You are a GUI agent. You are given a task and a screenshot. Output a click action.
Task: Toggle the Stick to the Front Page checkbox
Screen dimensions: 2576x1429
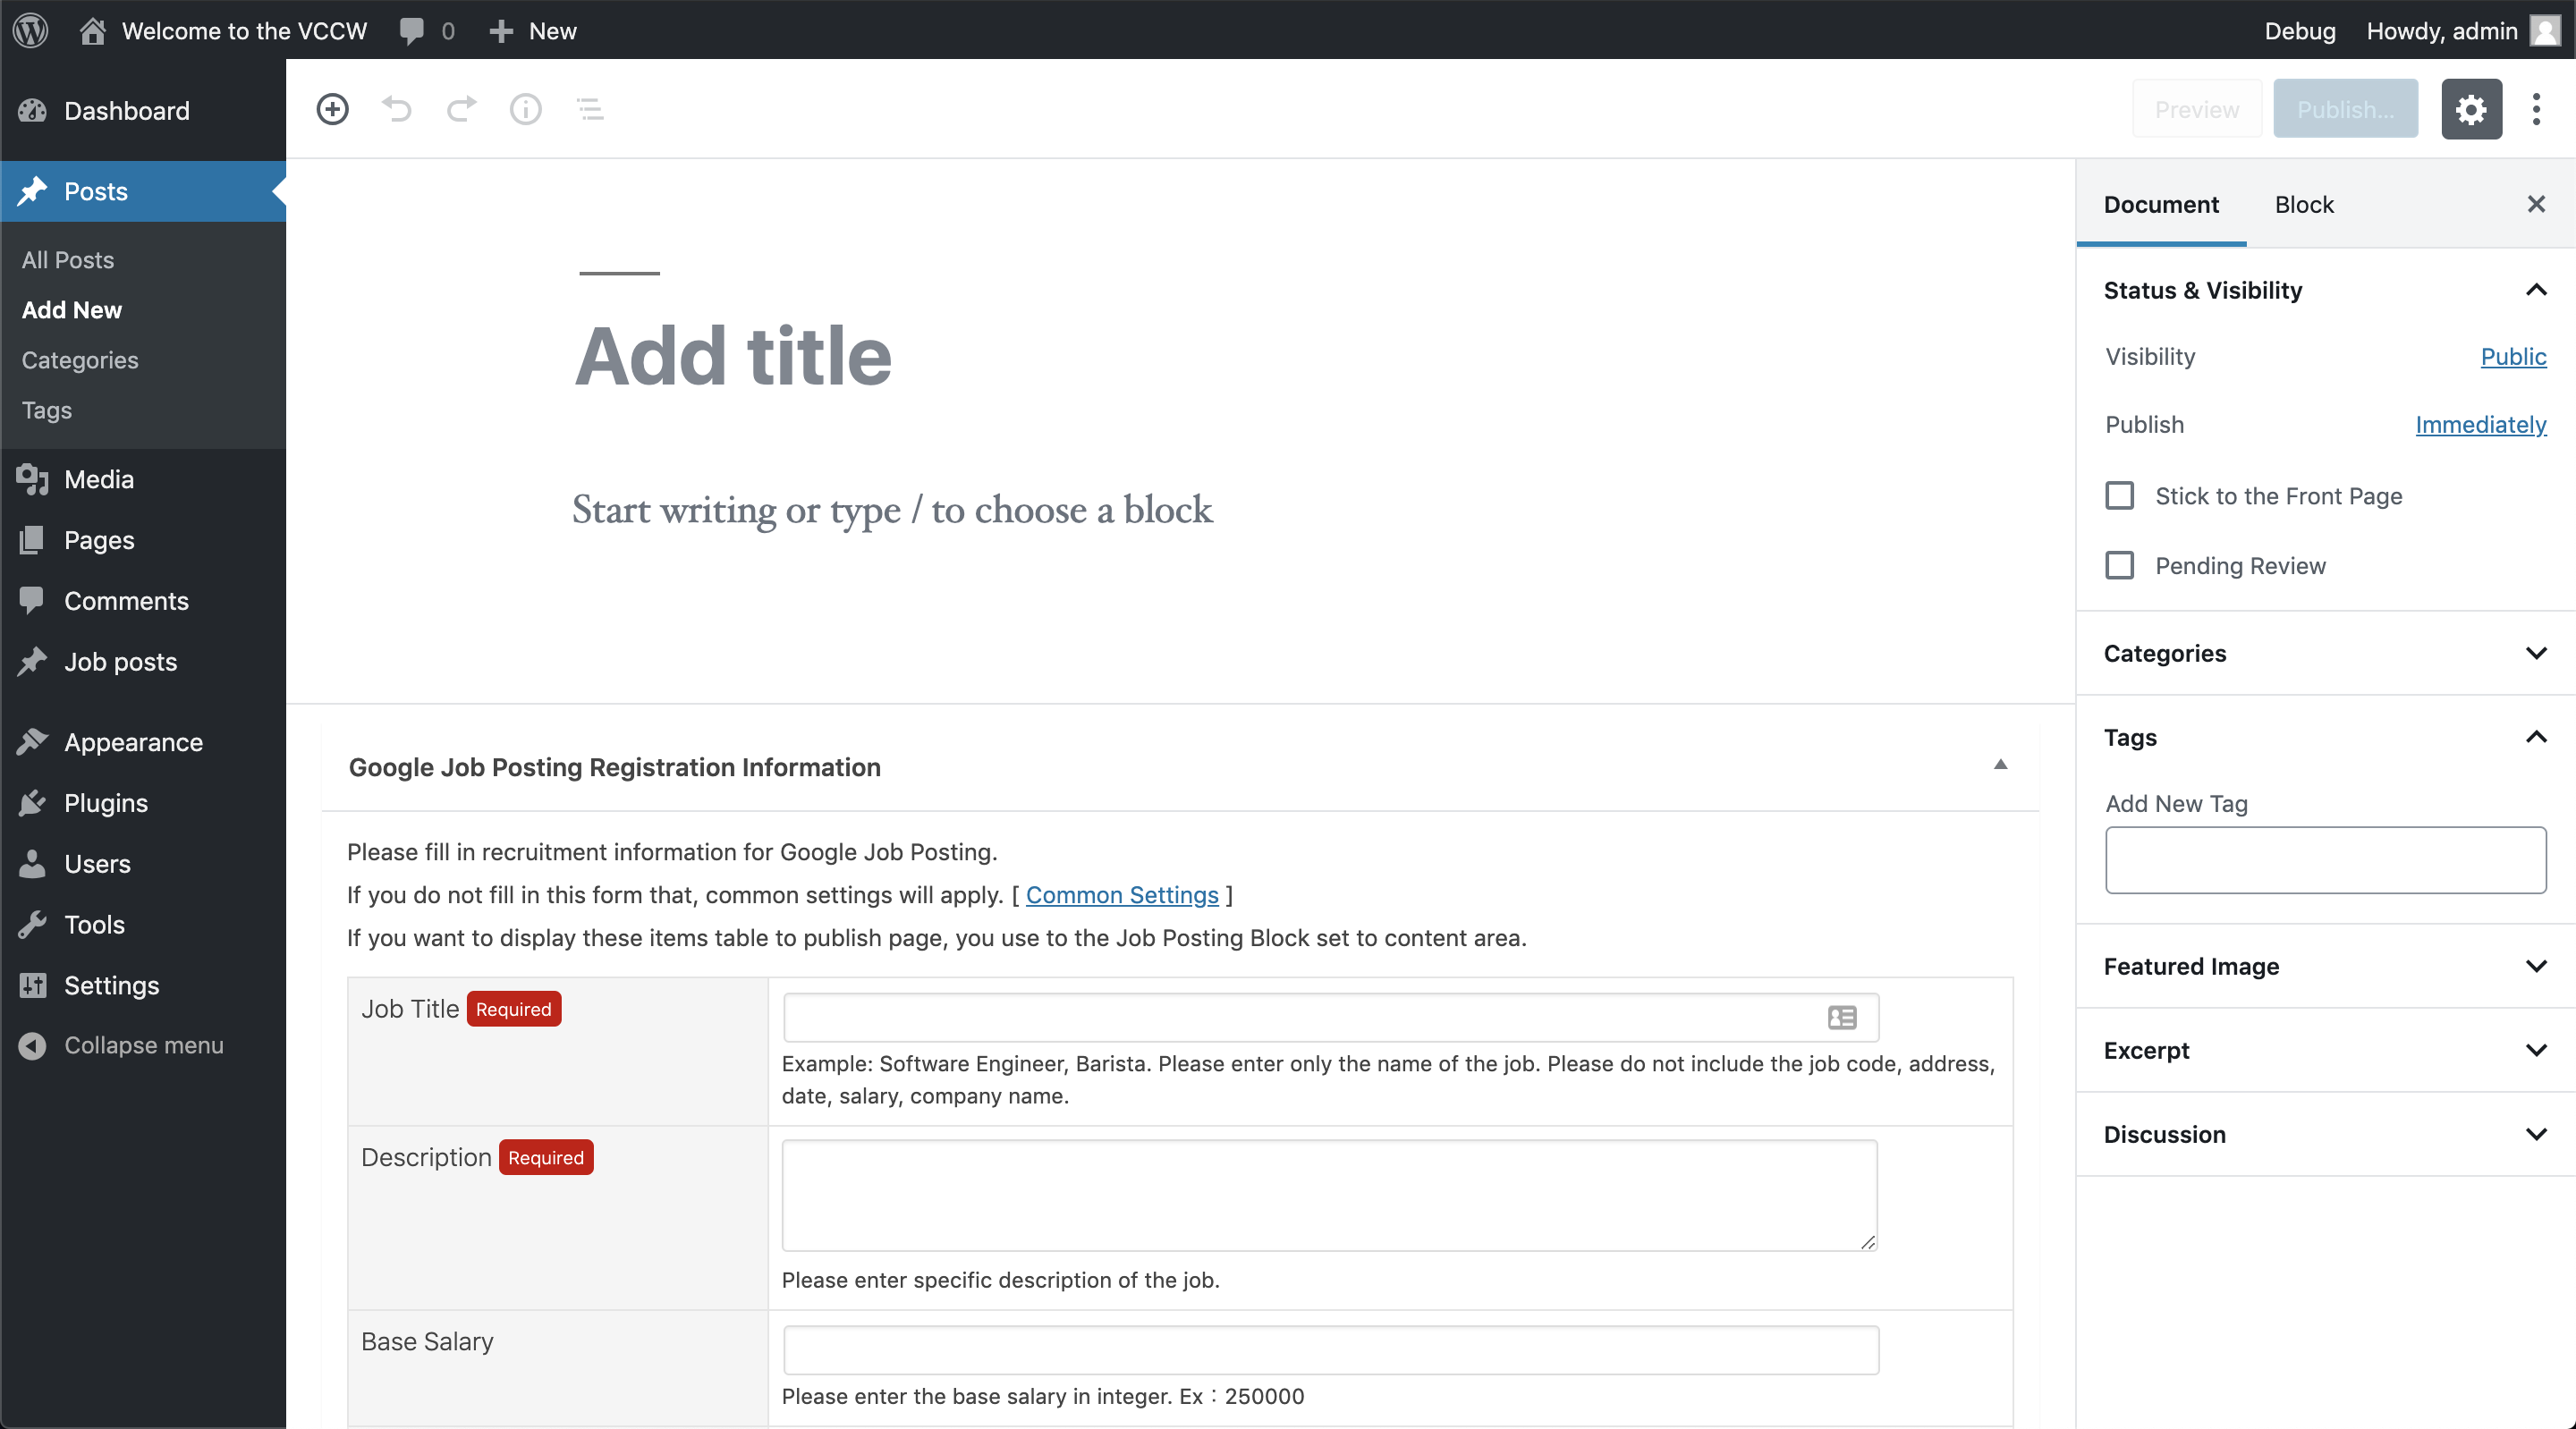(x=2122, y=495)
